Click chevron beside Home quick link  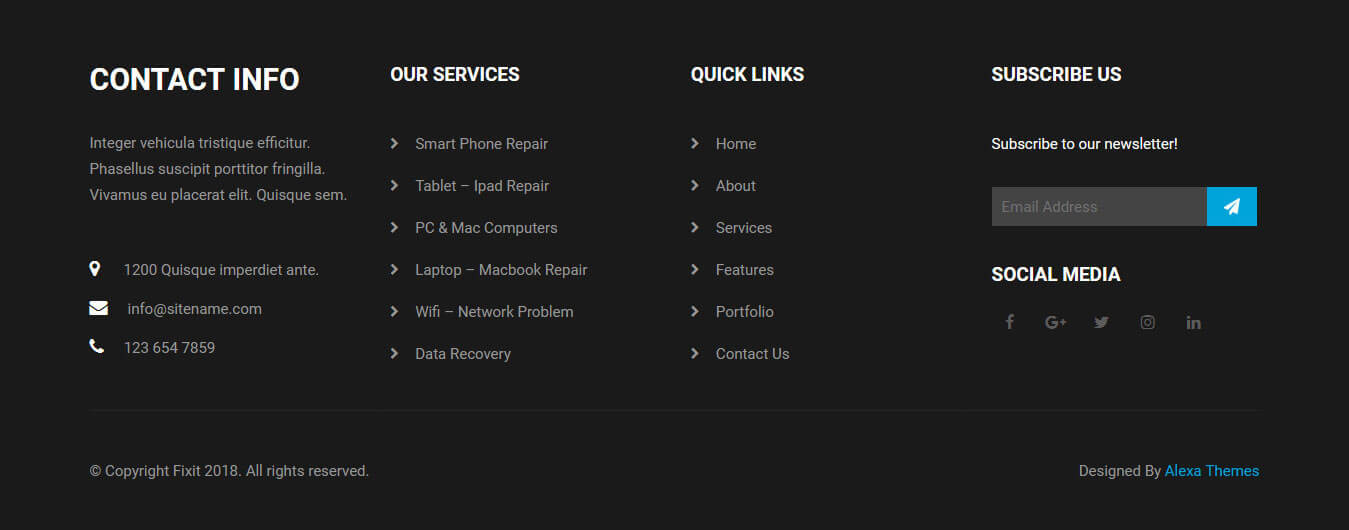pyautogui.click(x=695, y=144)
